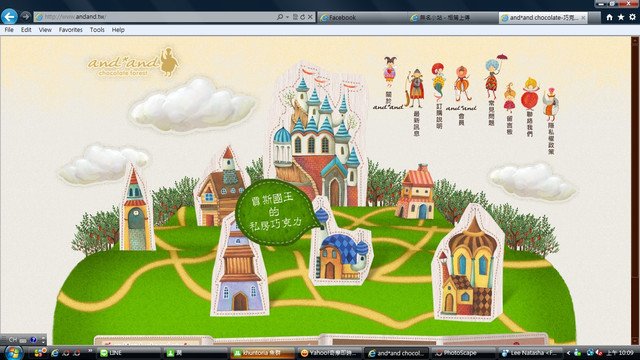
Task: Open the Favorites menu
Action: tap(70, 30)
